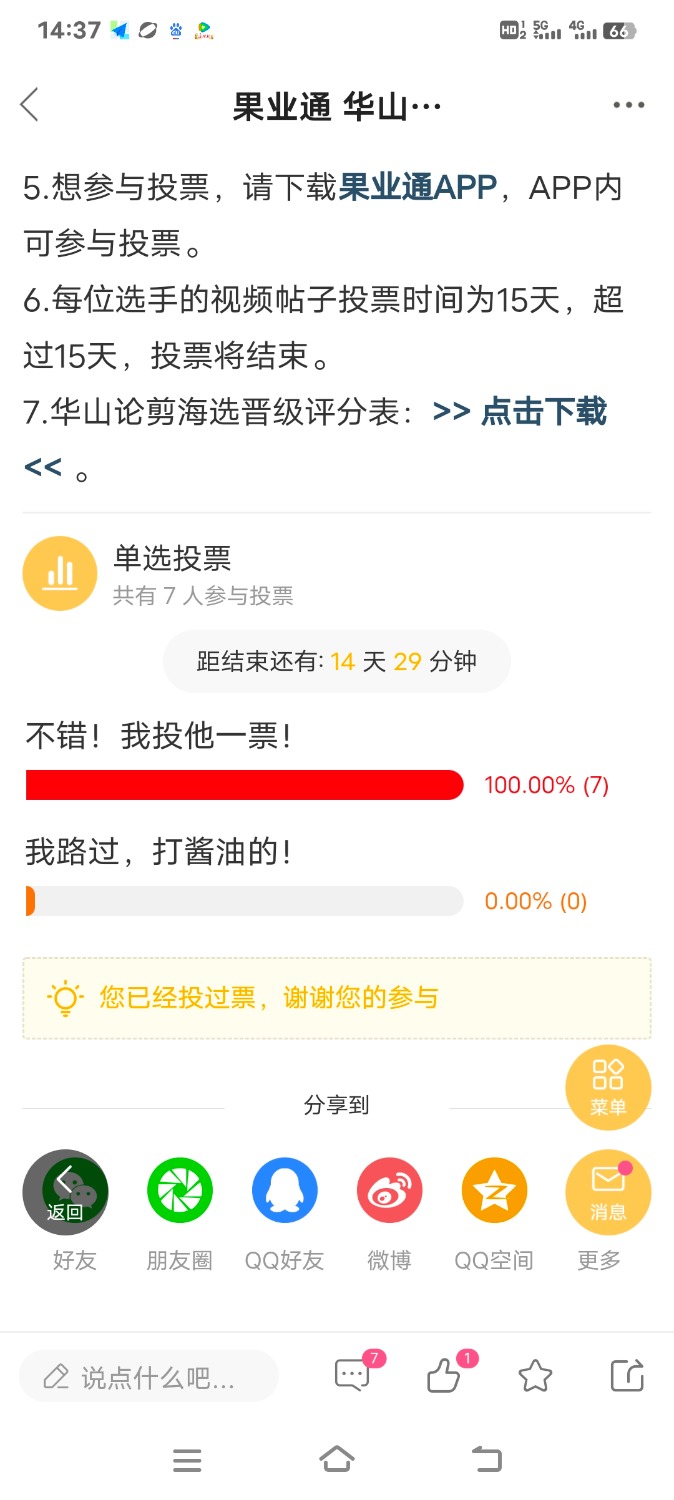Open the 果业通APP link
This screenshot has height=1500, width=674.
(x=418, y=187)
